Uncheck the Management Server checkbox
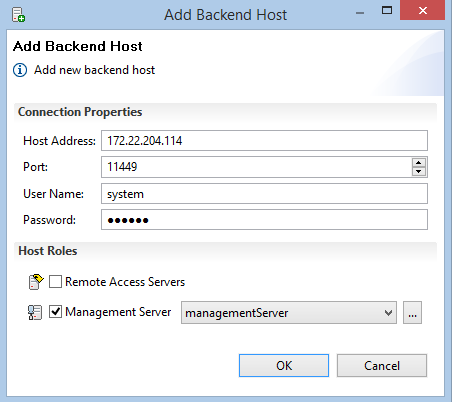This screenshot has width=452, height=402. pos(55,312)
